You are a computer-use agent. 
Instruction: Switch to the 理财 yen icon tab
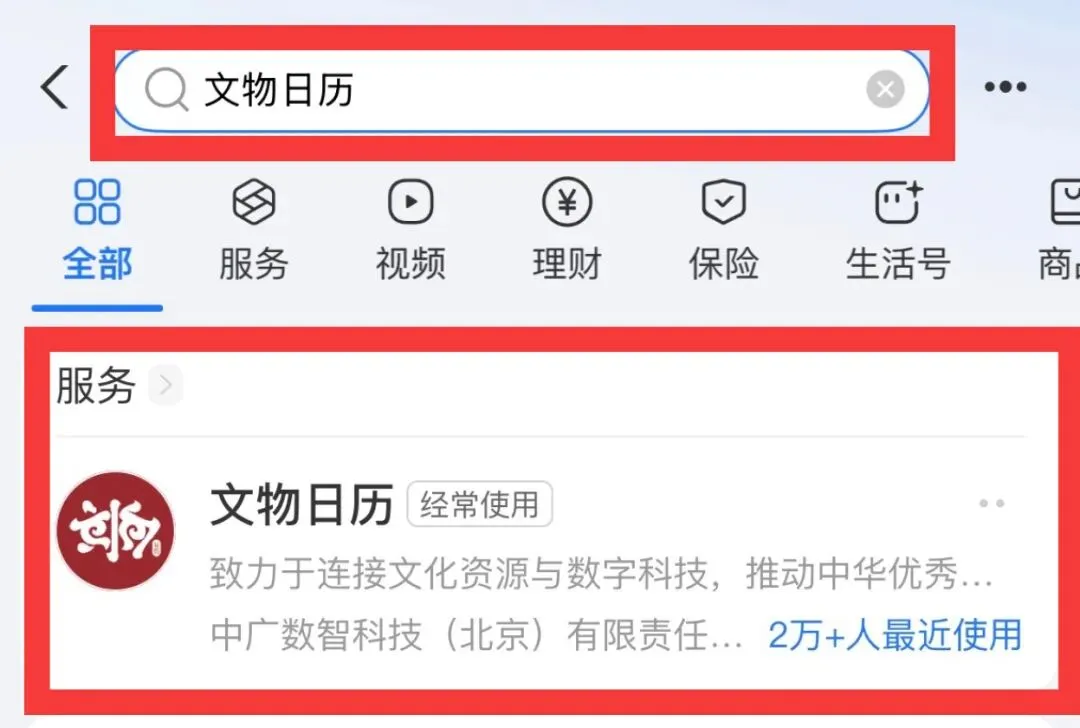pos(567,231)
